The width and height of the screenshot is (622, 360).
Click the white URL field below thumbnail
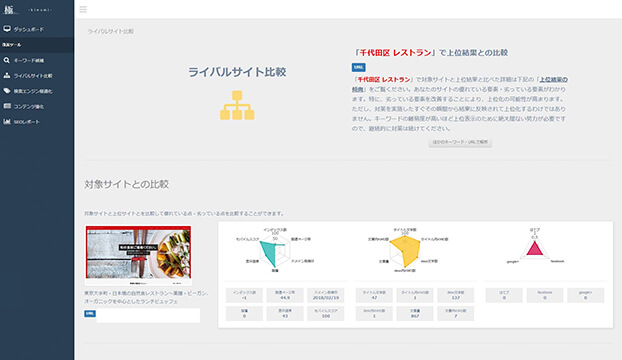148,316
